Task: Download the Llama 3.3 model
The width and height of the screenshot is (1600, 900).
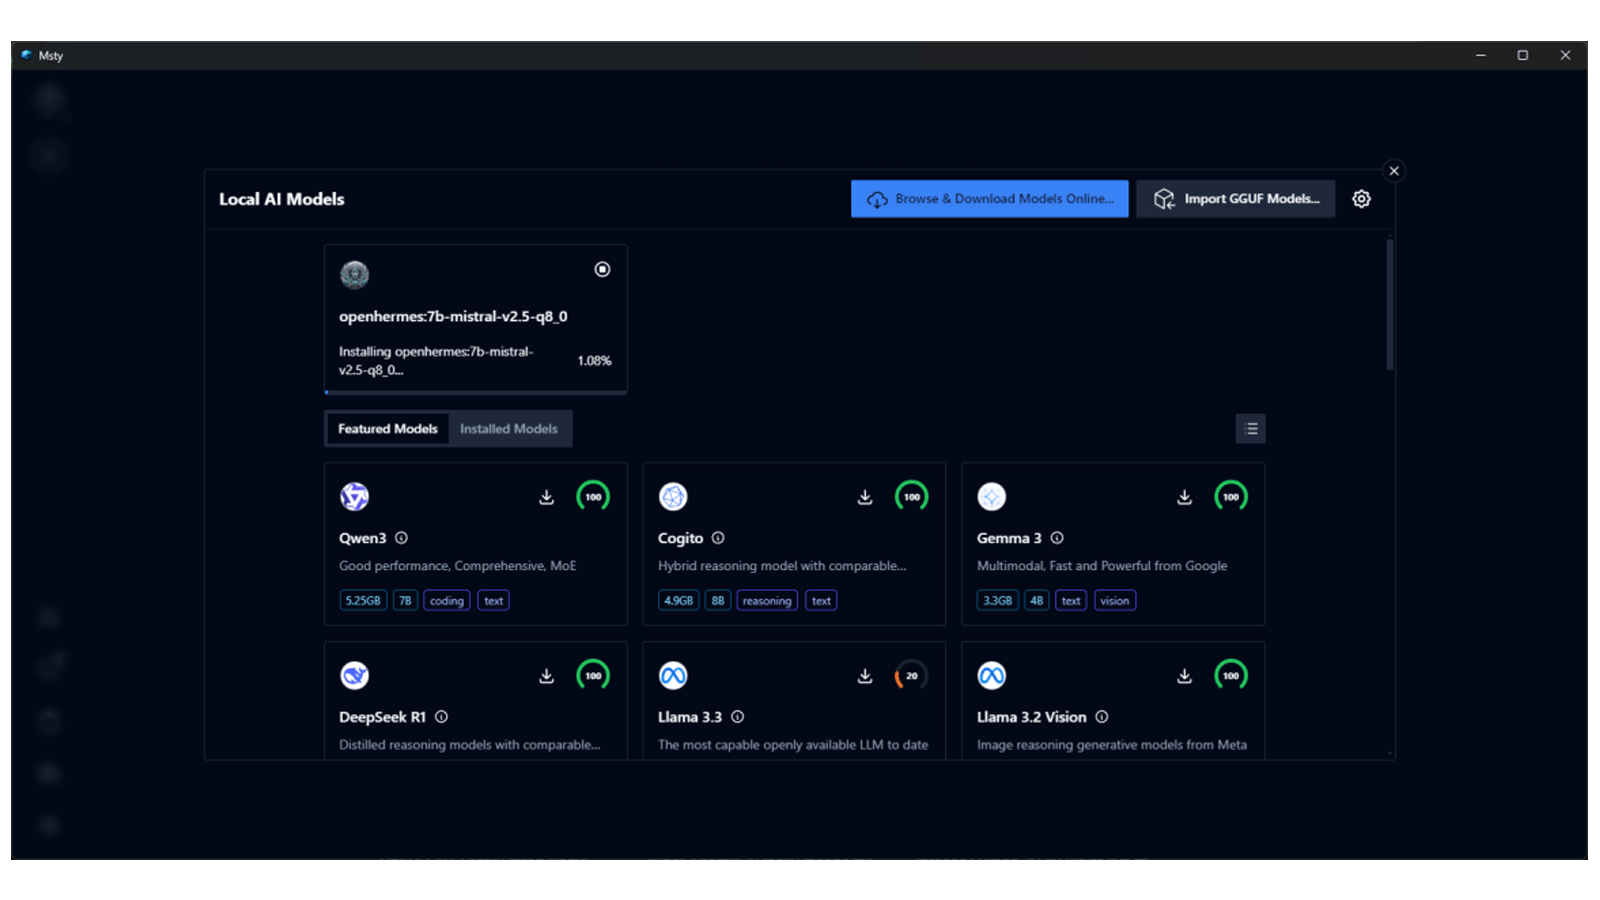Action: (x=865, y=676)
